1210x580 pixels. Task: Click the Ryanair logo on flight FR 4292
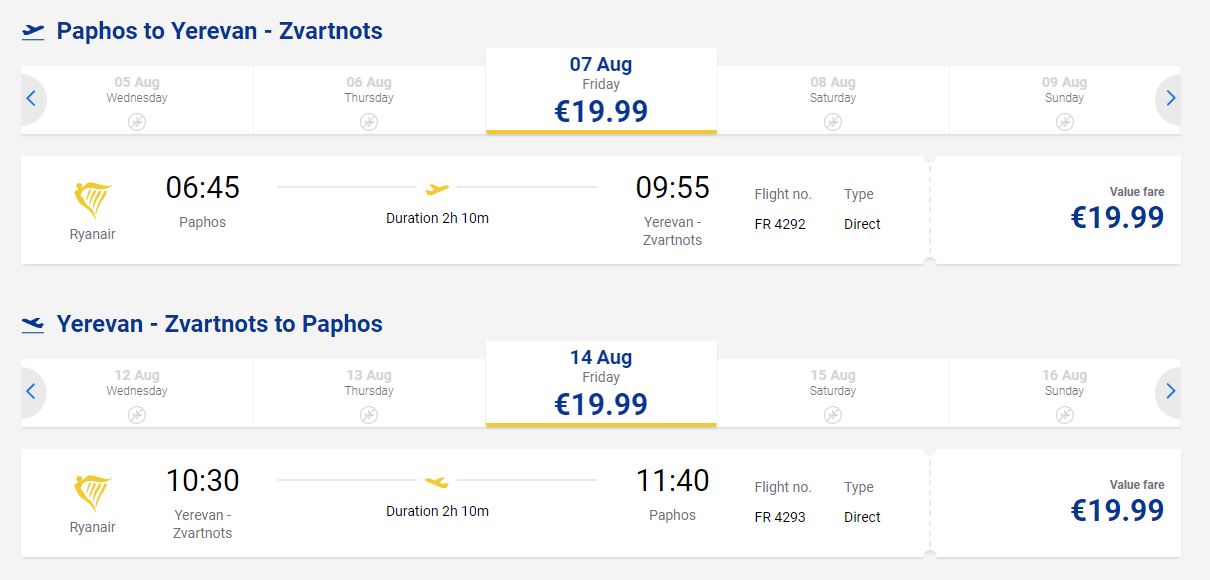[93, 201]
